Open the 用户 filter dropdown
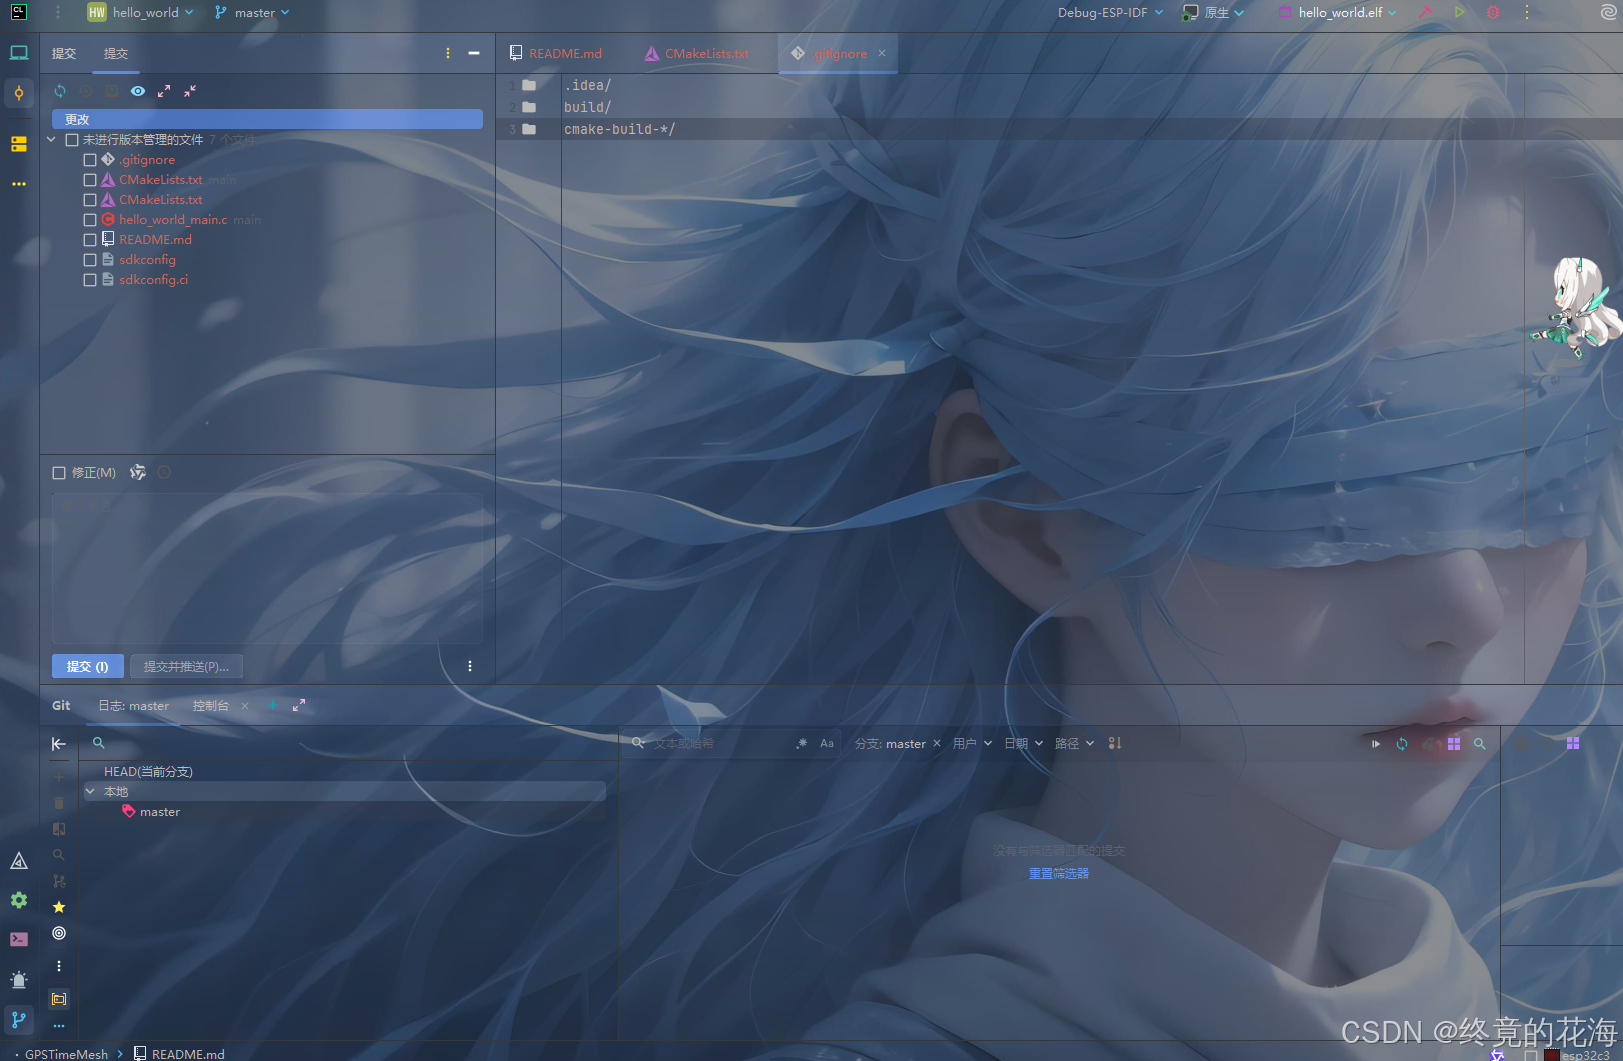 [972, 743]
